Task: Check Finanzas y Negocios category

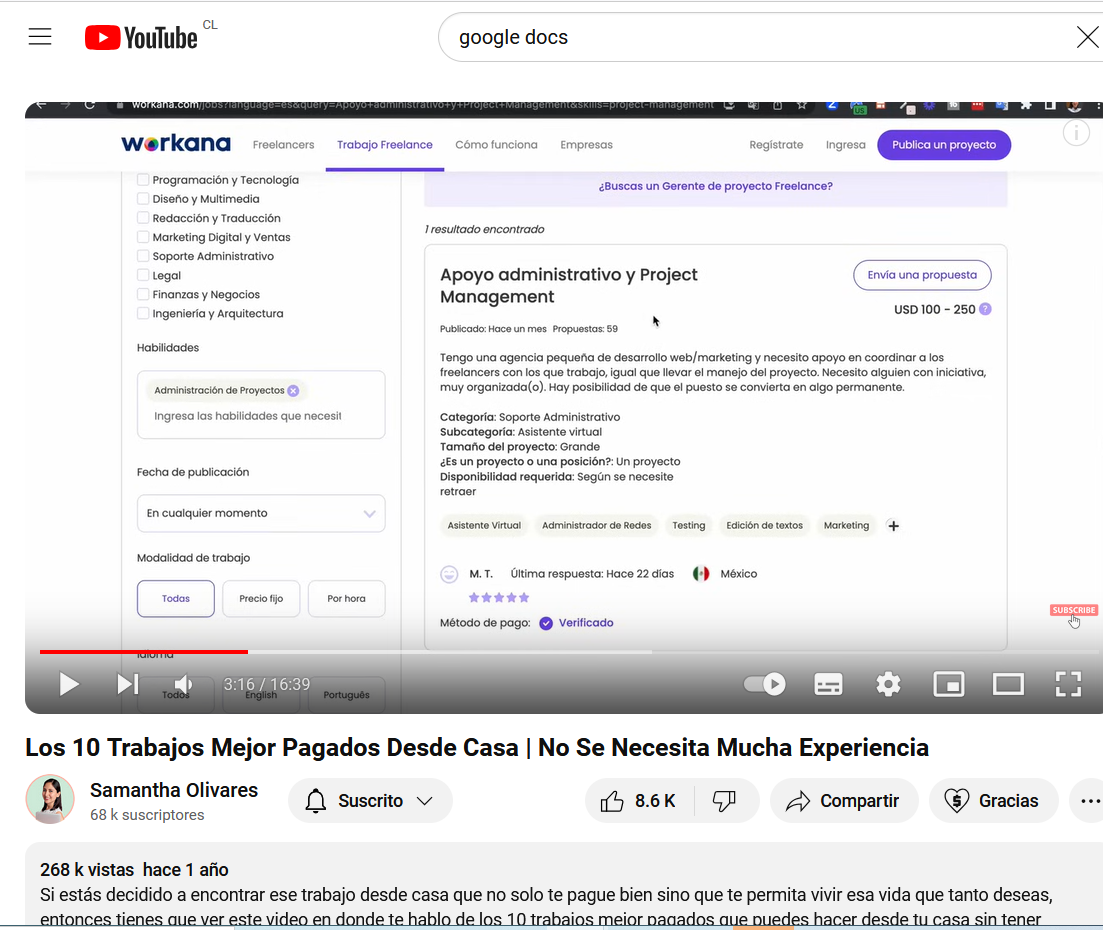Action: click(x=143, y=294)
